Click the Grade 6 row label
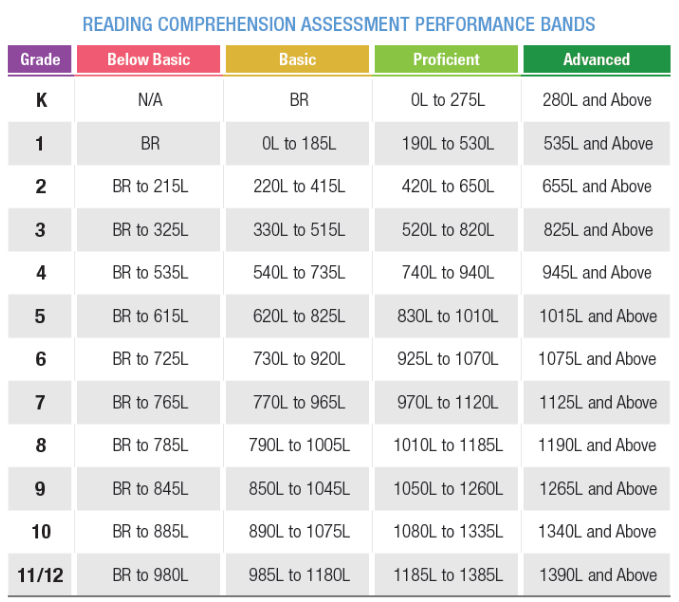The height and width of the screenshot is (602, 679). (x=40, y=359)
